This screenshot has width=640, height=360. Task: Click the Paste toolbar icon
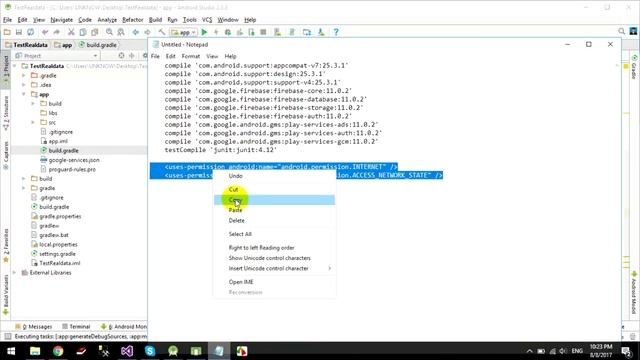[x=95, y=32]
